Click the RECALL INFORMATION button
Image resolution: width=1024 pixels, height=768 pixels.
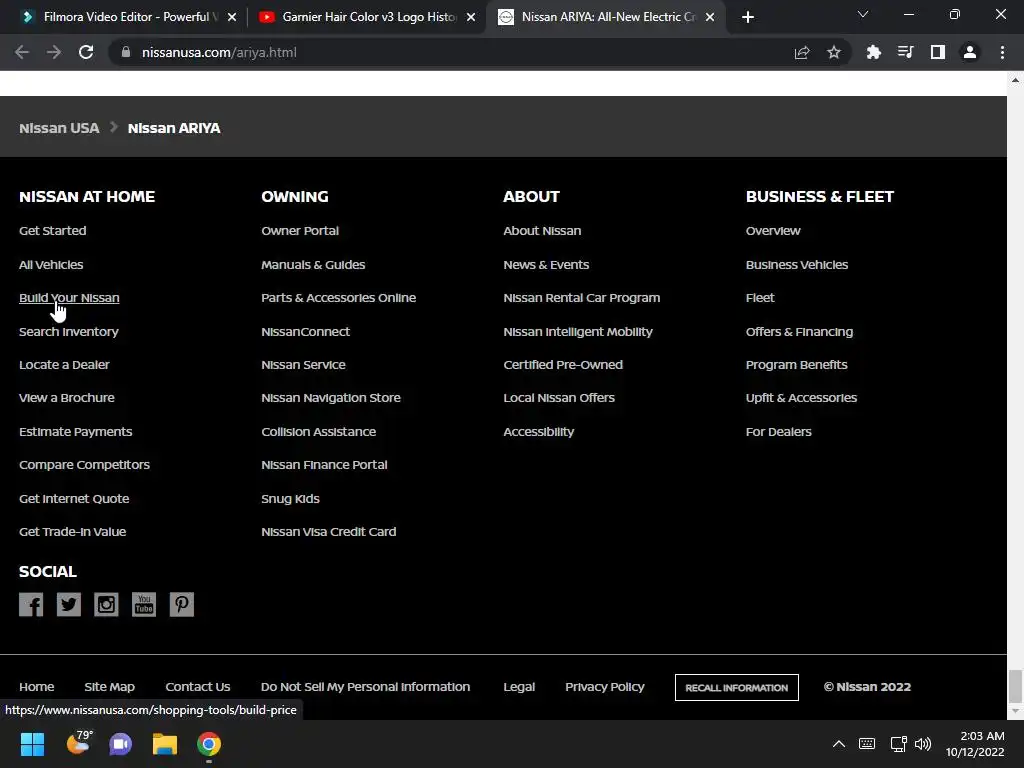click(737, 688)
